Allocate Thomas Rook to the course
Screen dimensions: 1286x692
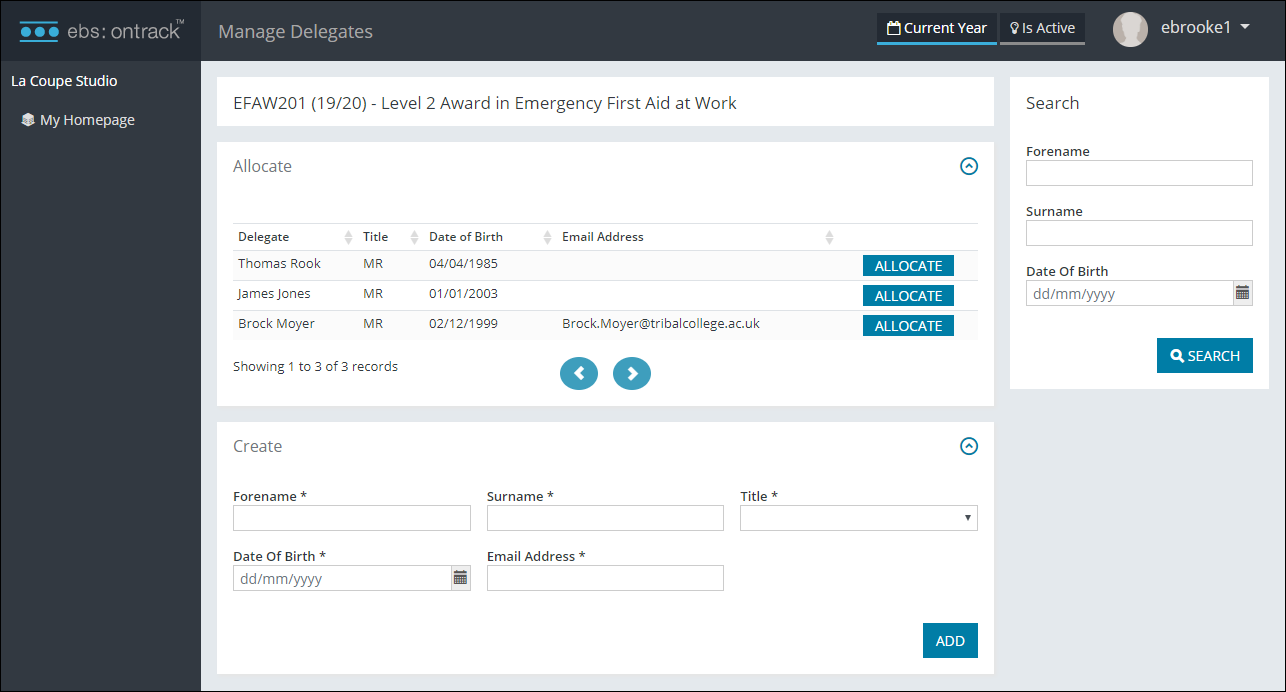(x=907, y=265)
